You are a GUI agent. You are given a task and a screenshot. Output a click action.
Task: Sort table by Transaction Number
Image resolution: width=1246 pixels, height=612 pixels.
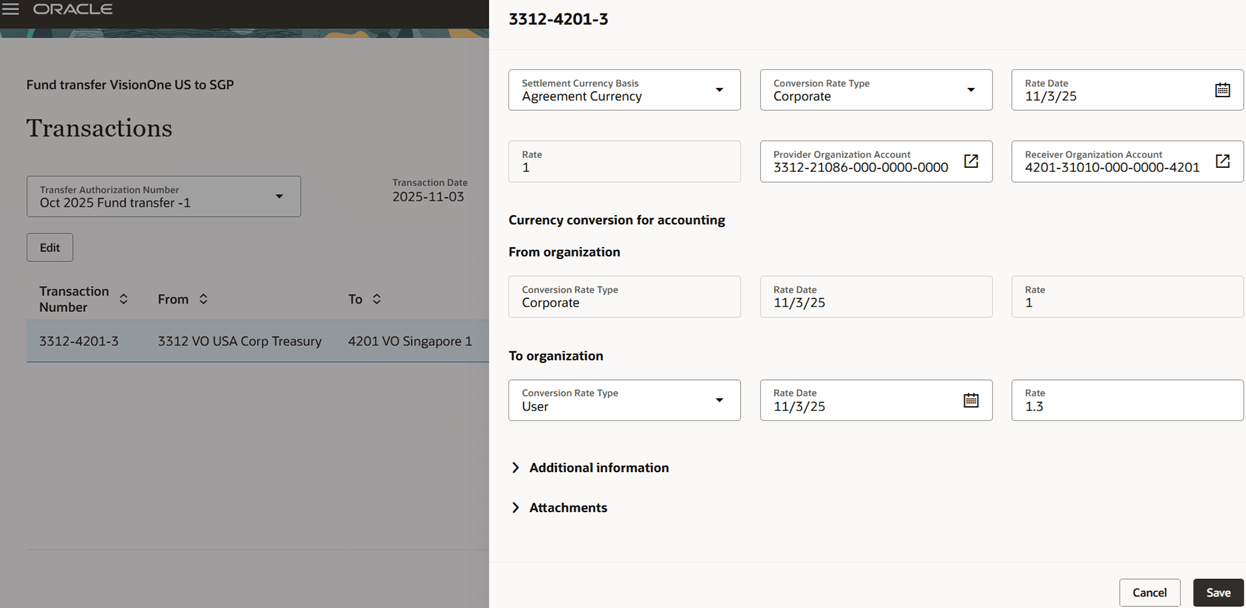(x=122, y=299)
